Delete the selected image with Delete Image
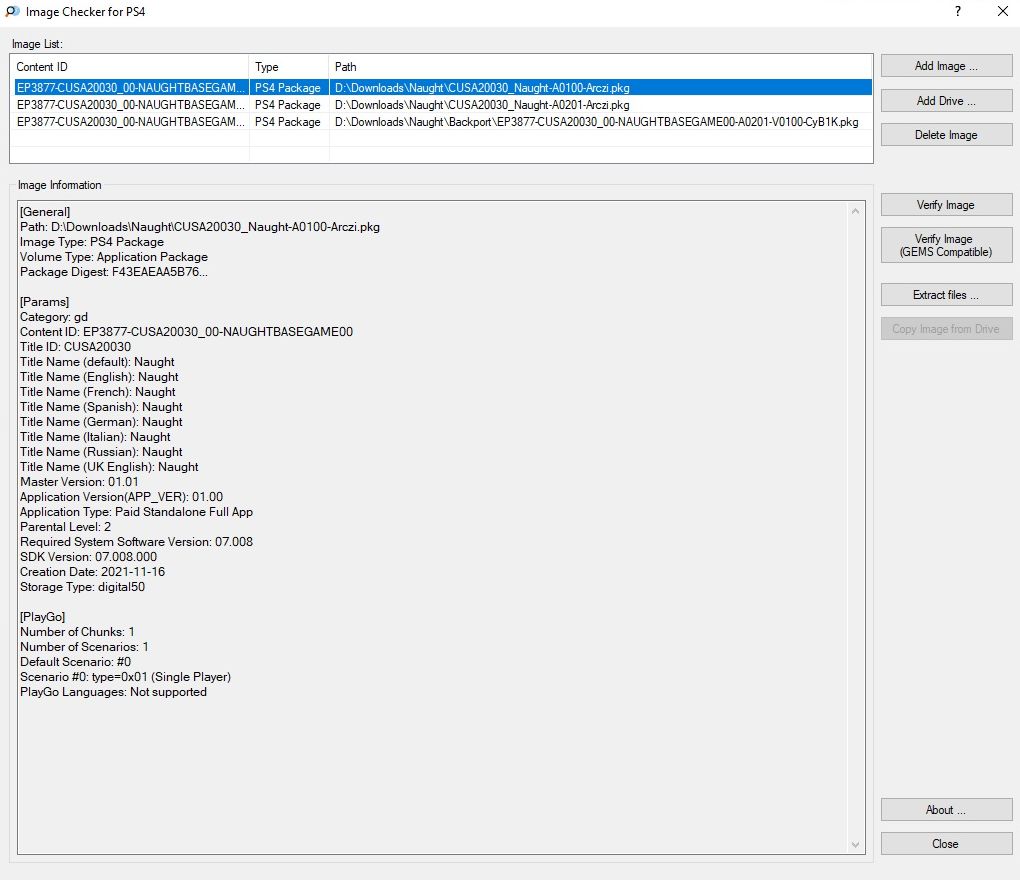Image resolution: width=1020 pixels, height=880 pixels. [946, 135]
